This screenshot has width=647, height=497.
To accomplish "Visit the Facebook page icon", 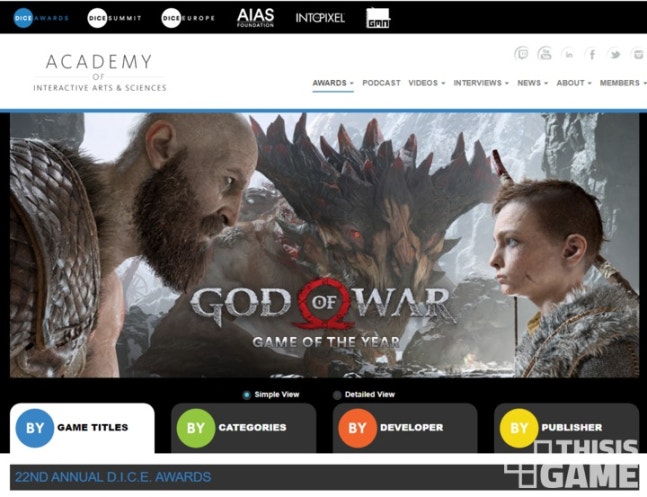I will coord(591,54).
